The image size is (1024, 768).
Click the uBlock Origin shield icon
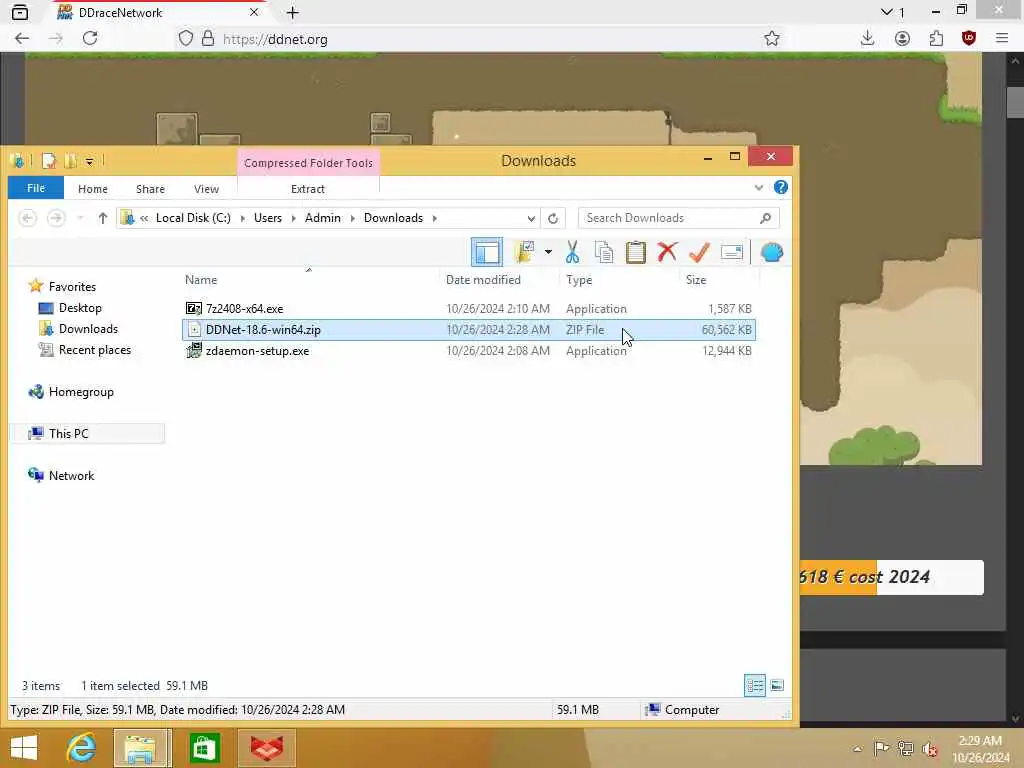[969, 39]
